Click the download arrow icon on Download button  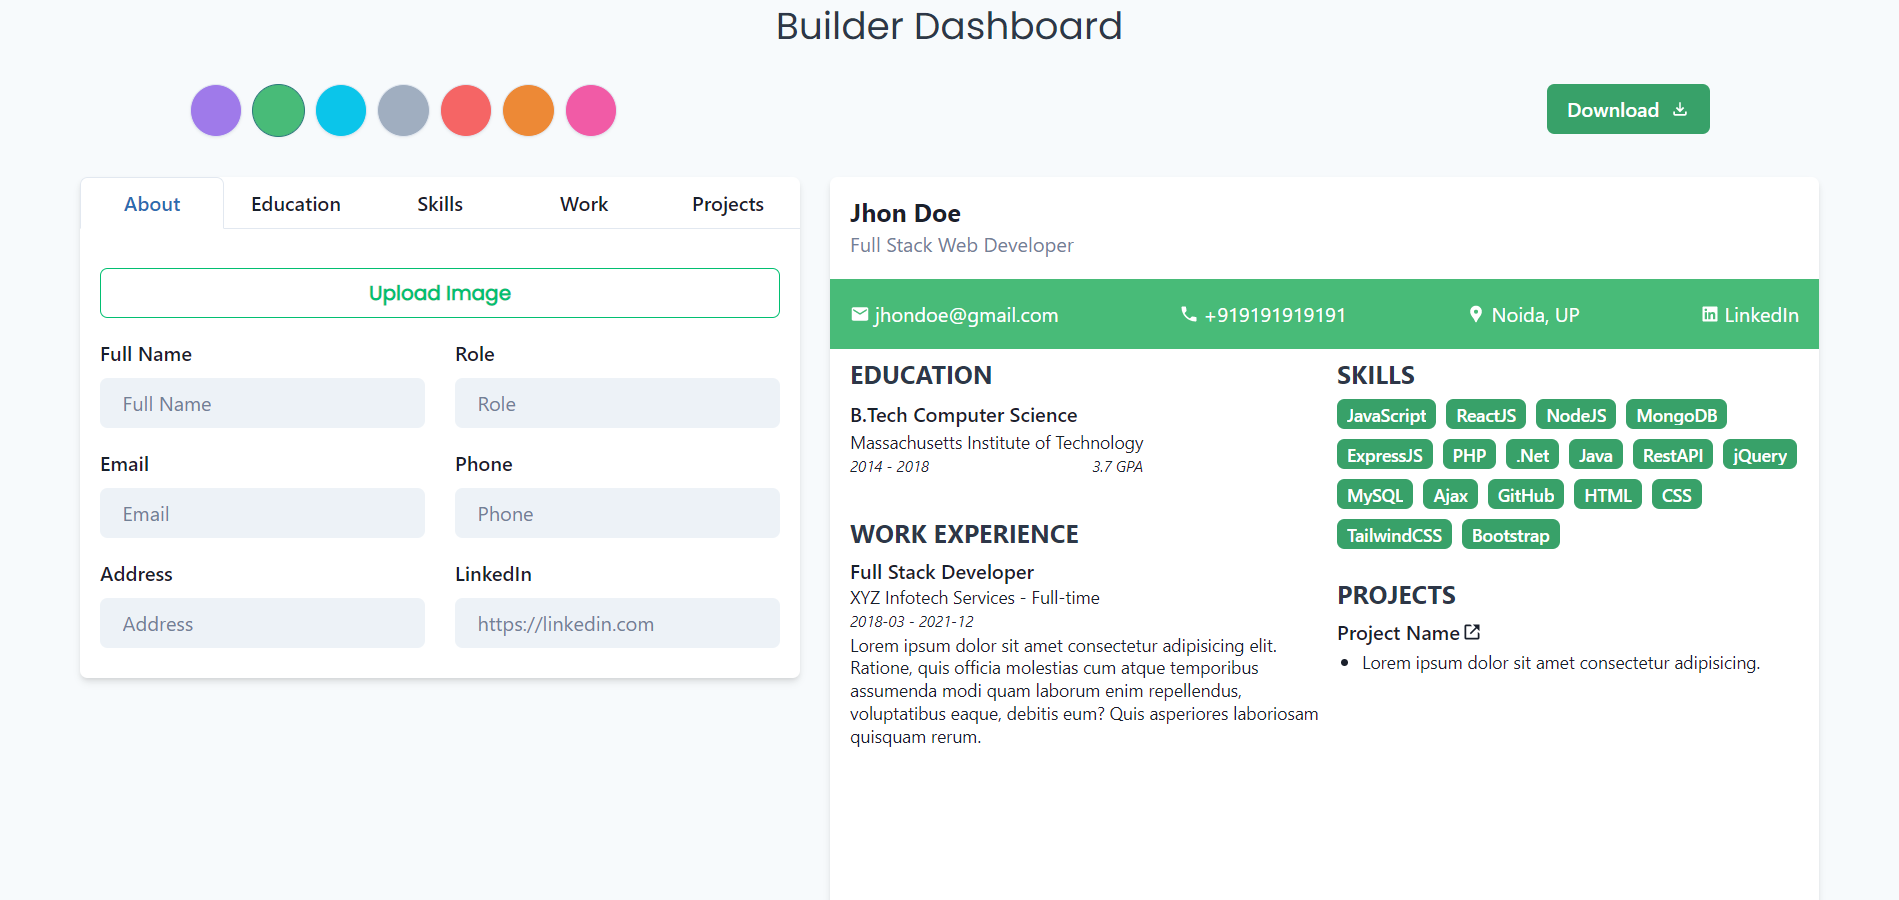click(x=1680, y=110)
